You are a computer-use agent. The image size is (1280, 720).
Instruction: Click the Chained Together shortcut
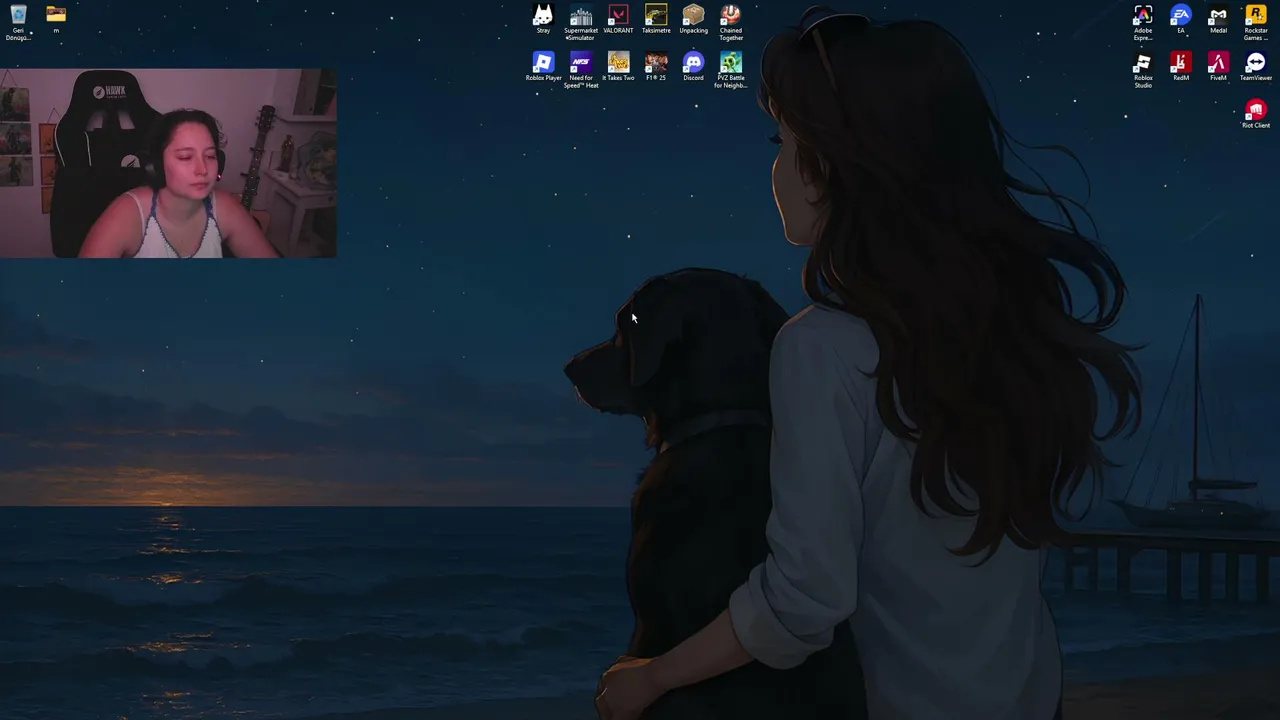tap(731, 22)
